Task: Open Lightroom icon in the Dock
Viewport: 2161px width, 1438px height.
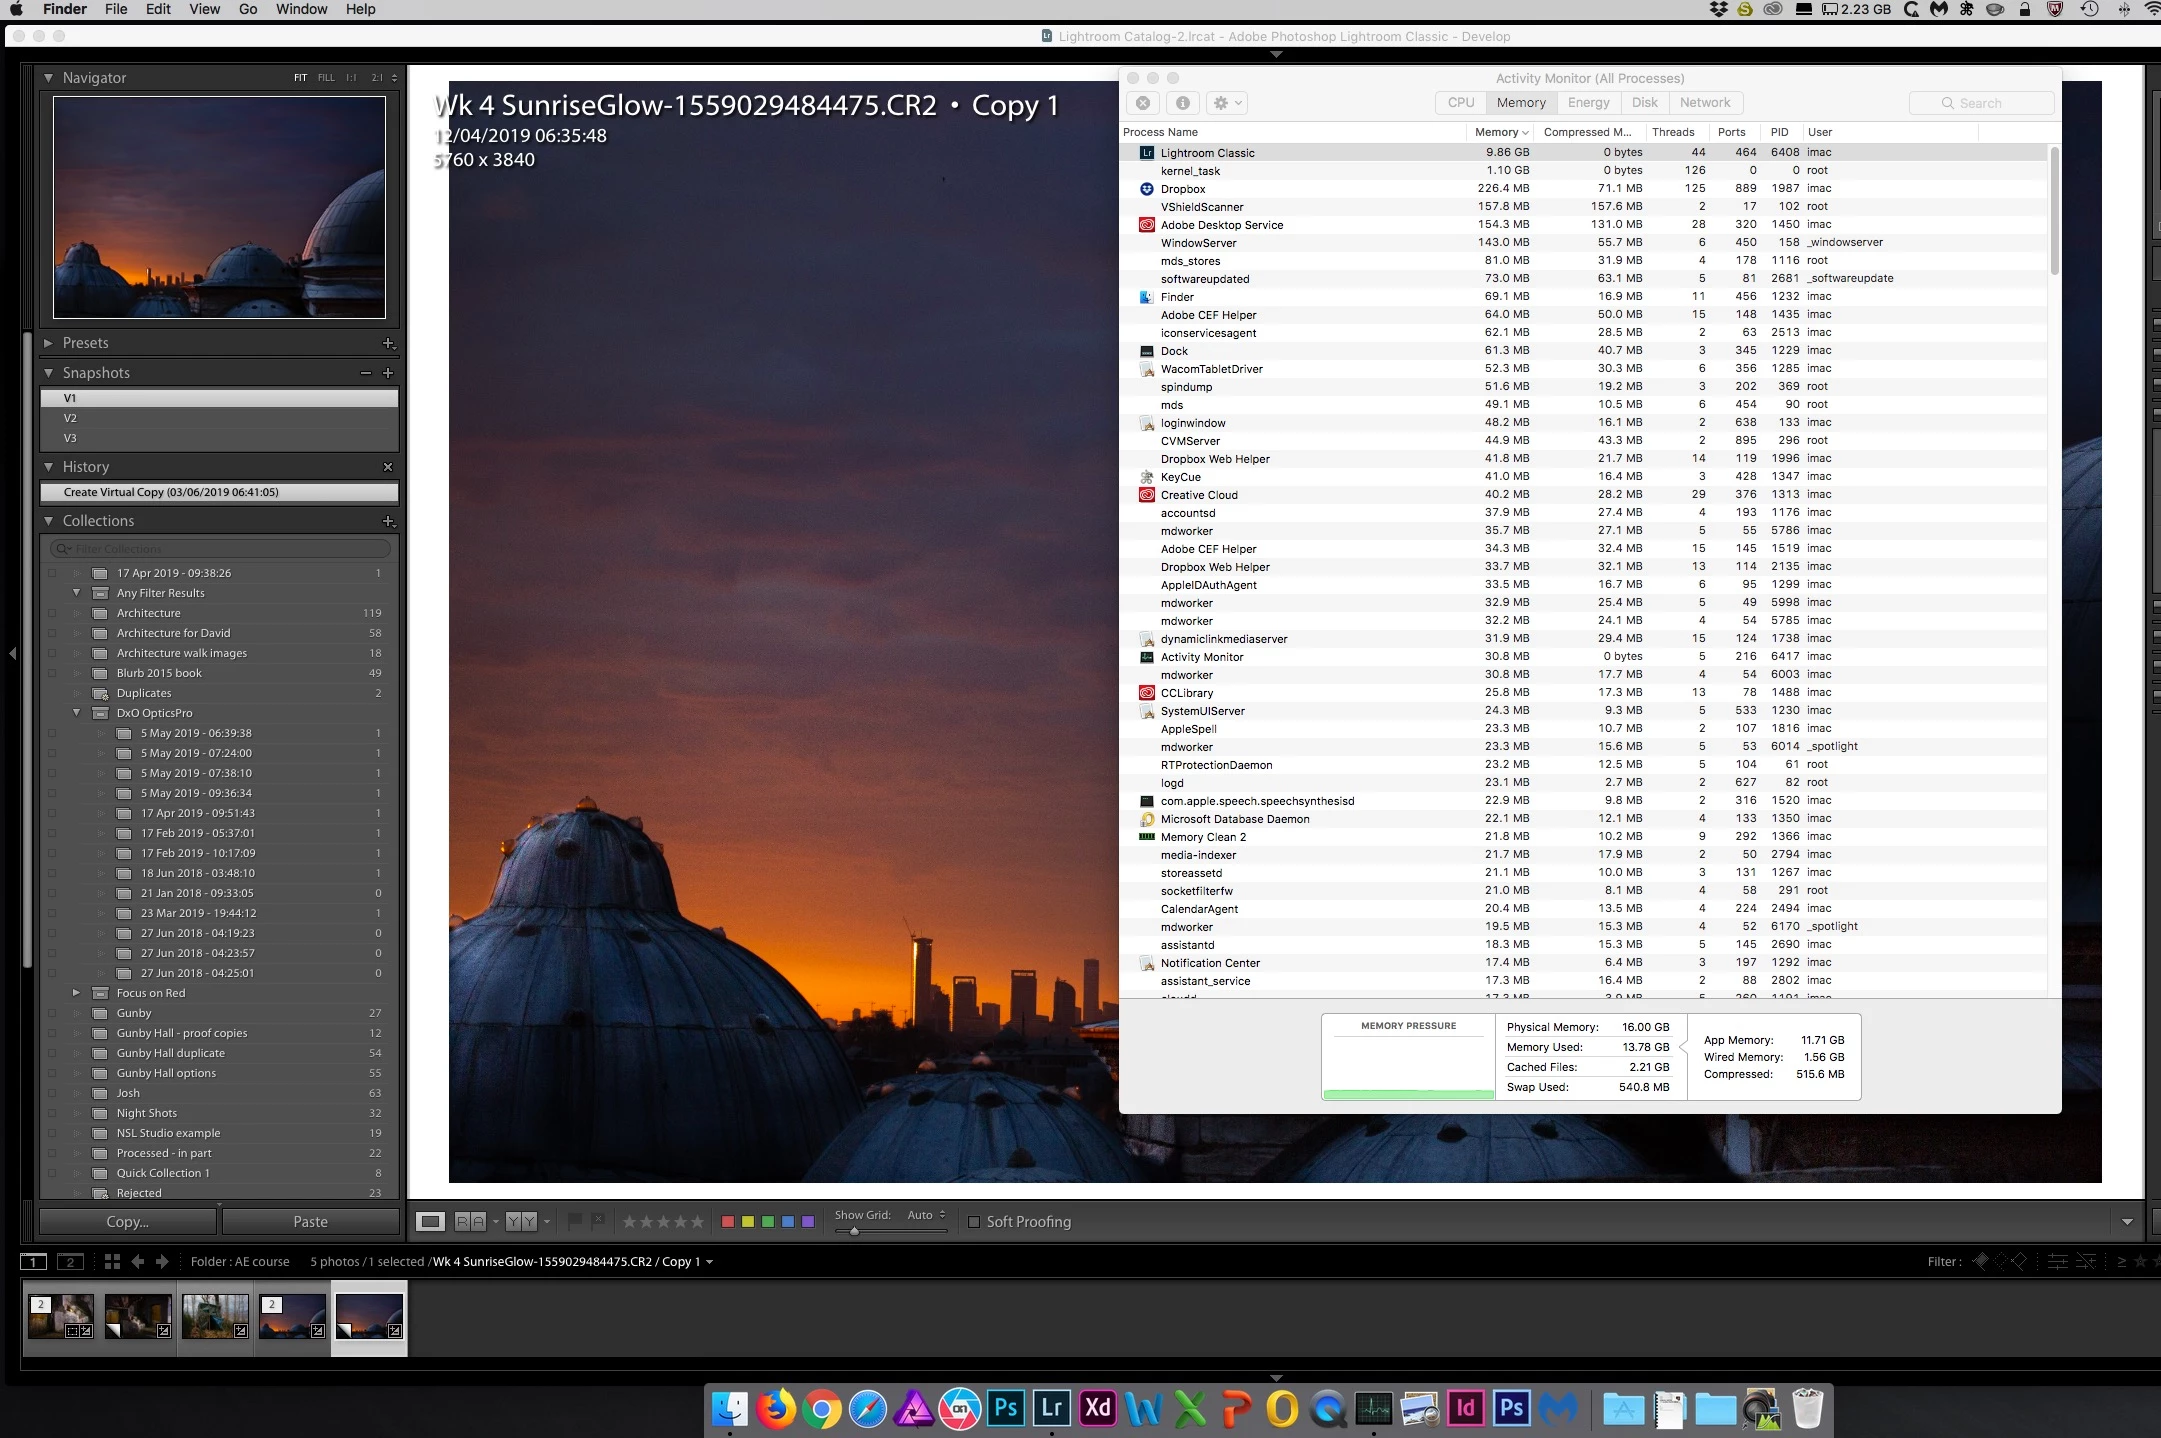Action: [x=1051, y=1408]
